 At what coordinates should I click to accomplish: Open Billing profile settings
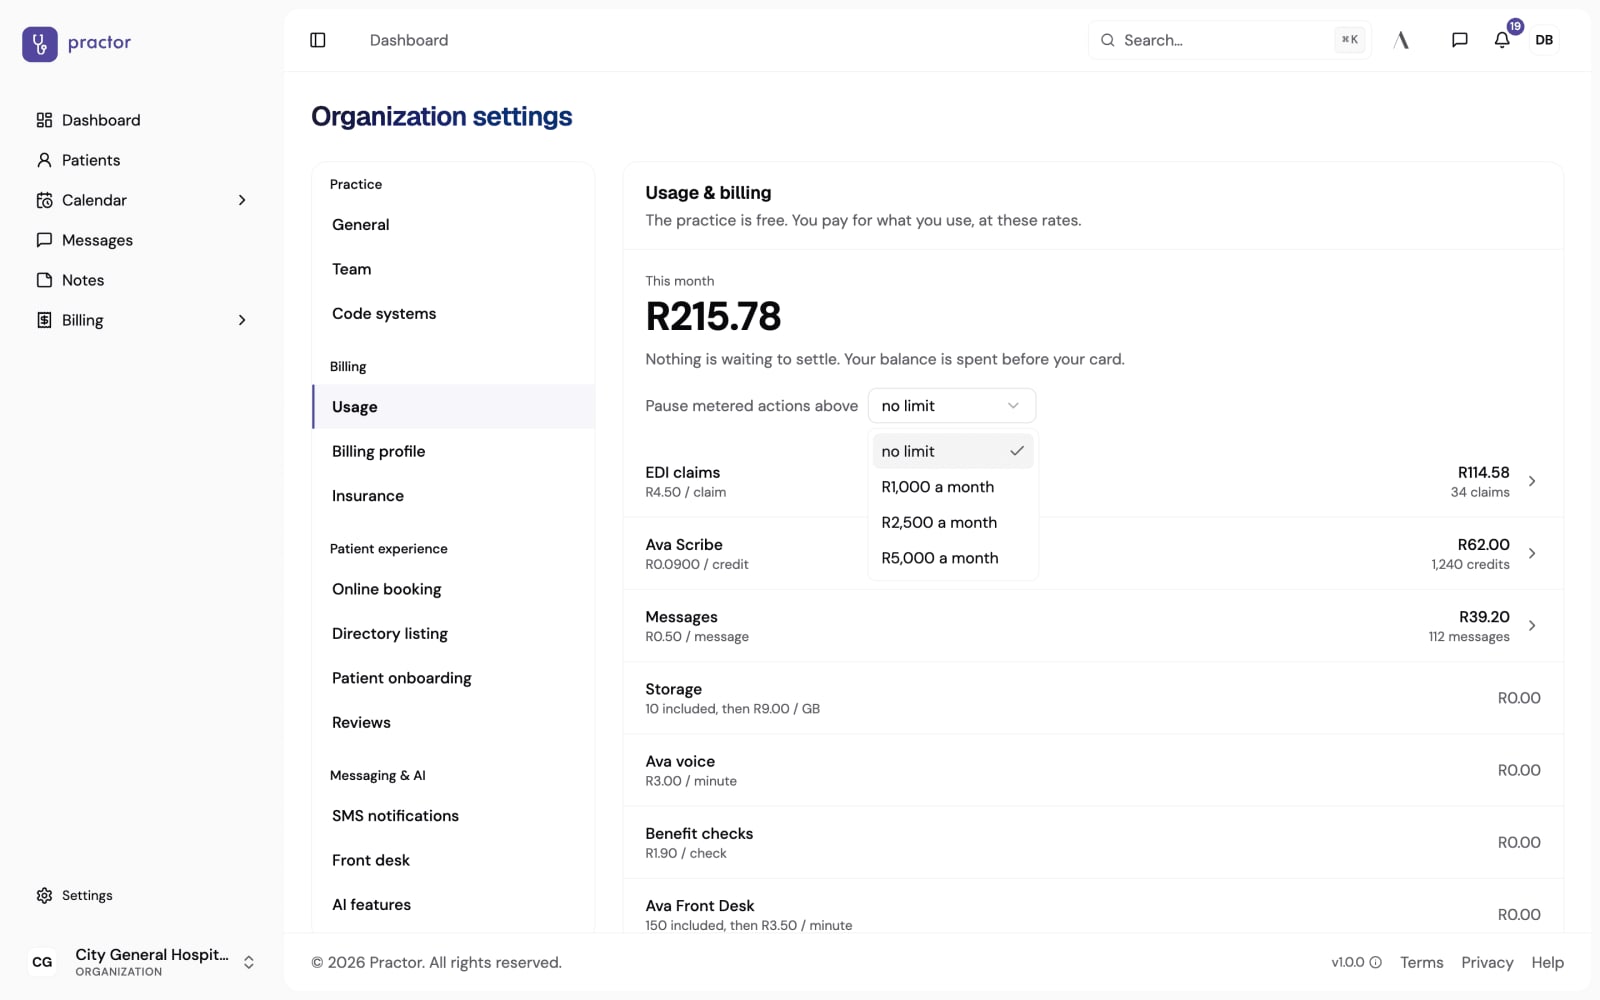tap(454, 452)
